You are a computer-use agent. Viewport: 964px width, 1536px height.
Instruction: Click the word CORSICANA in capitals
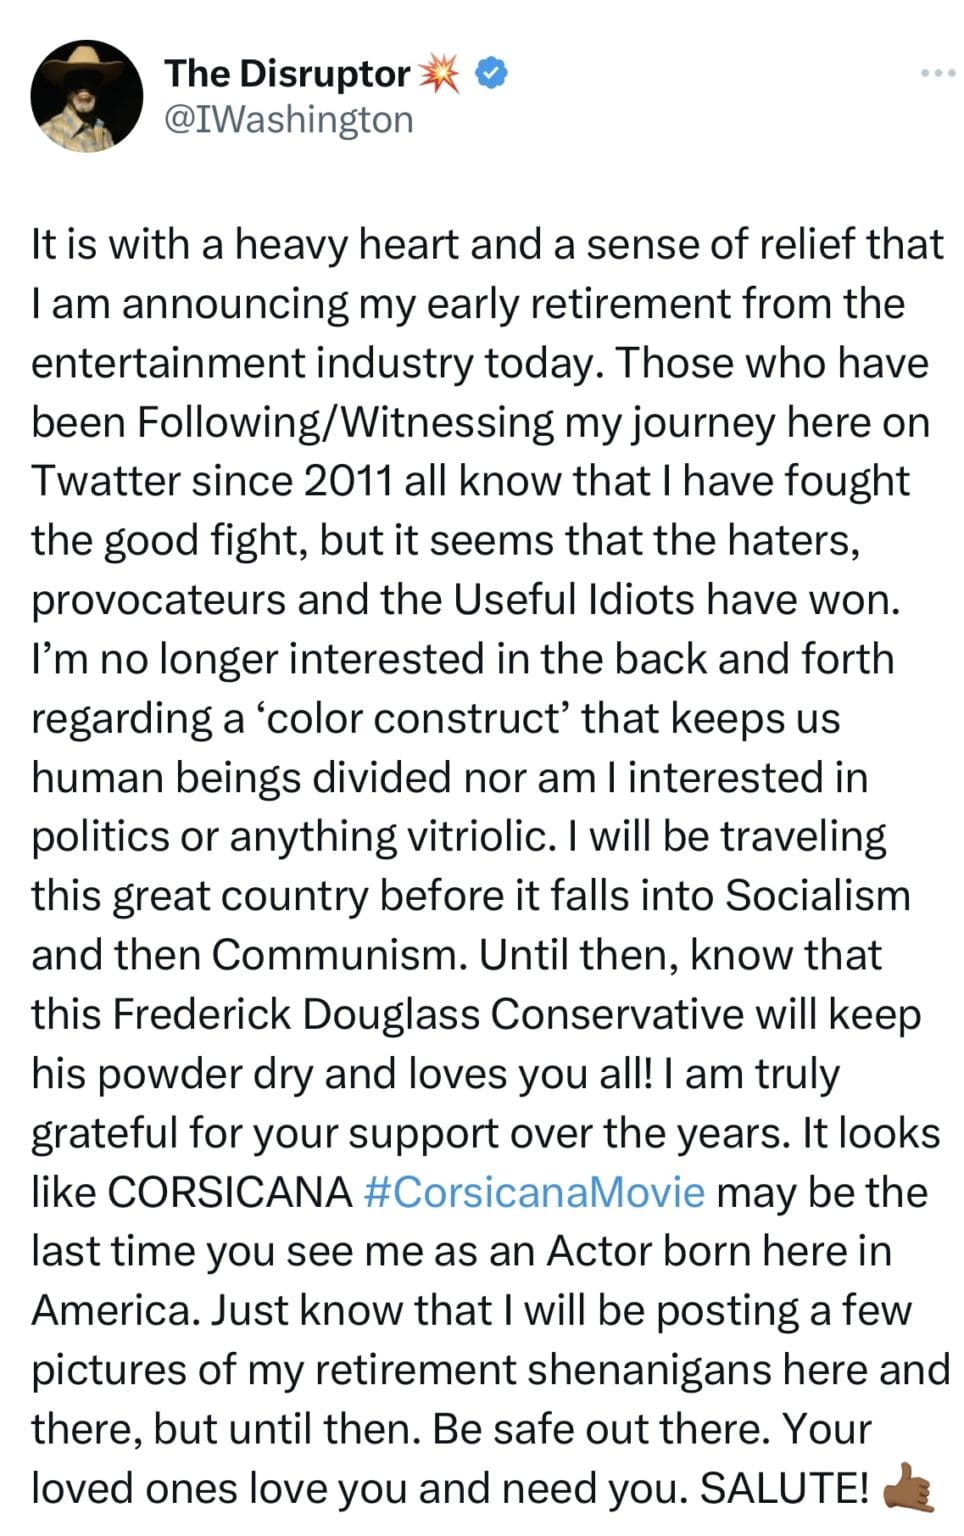coord(230,1192)
